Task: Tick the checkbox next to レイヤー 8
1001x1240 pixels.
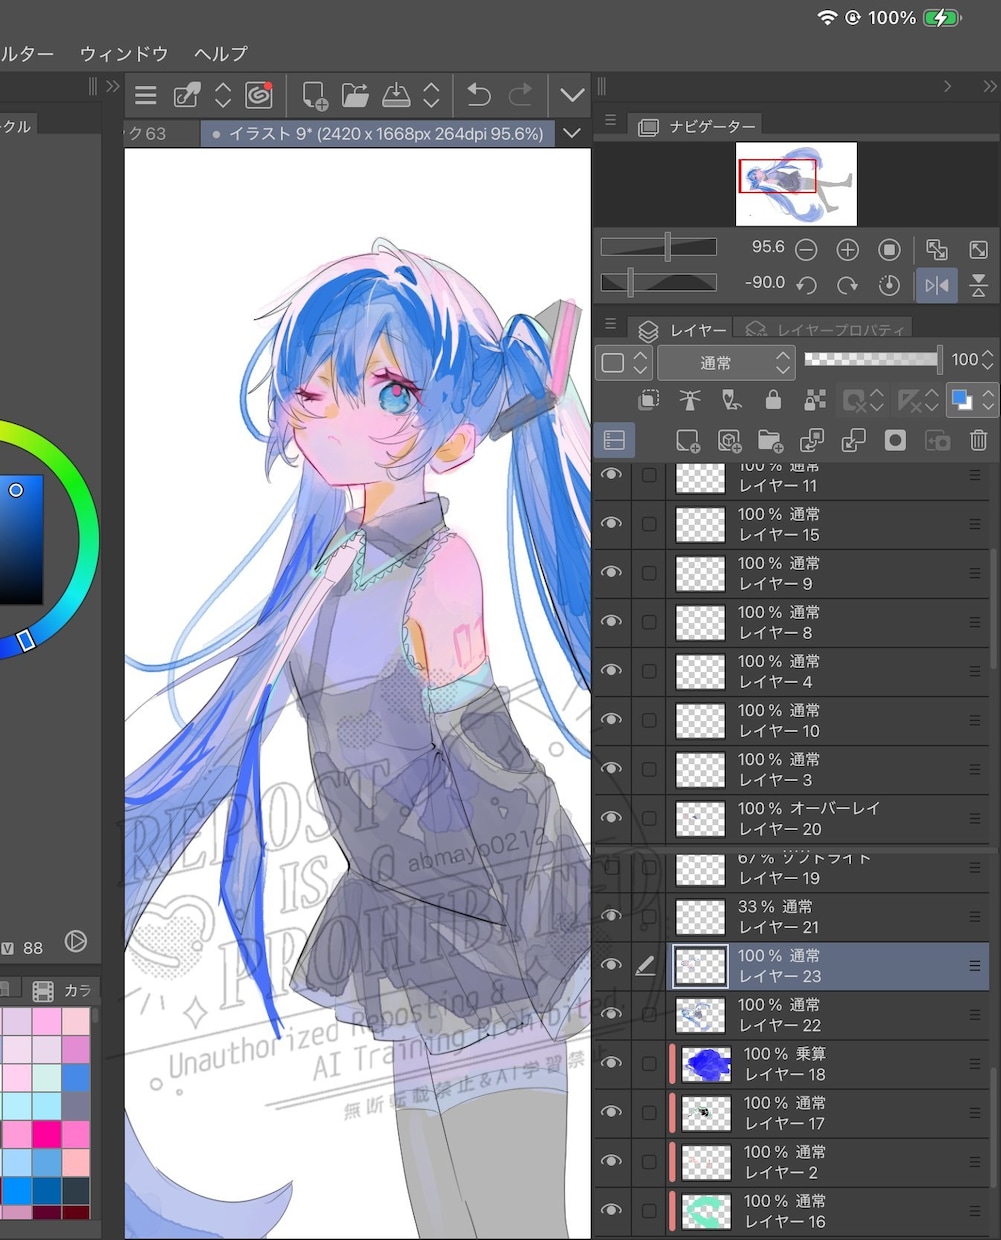Action: coord(649,622)
